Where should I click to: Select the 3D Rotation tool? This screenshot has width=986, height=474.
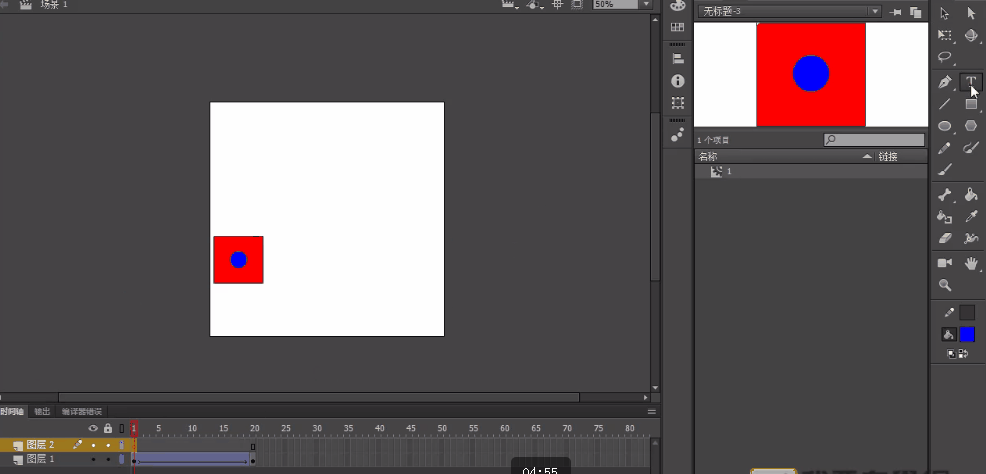tap(971, 35)
